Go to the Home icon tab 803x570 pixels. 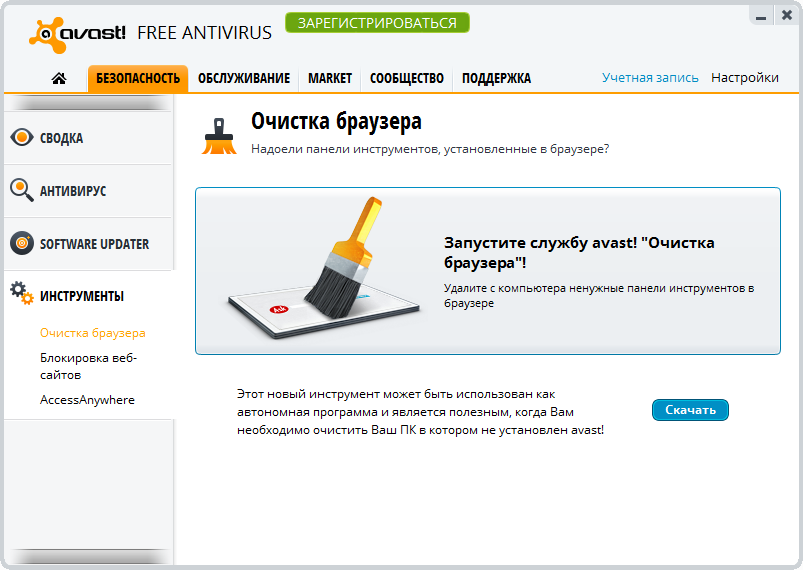tap(59, 78)
